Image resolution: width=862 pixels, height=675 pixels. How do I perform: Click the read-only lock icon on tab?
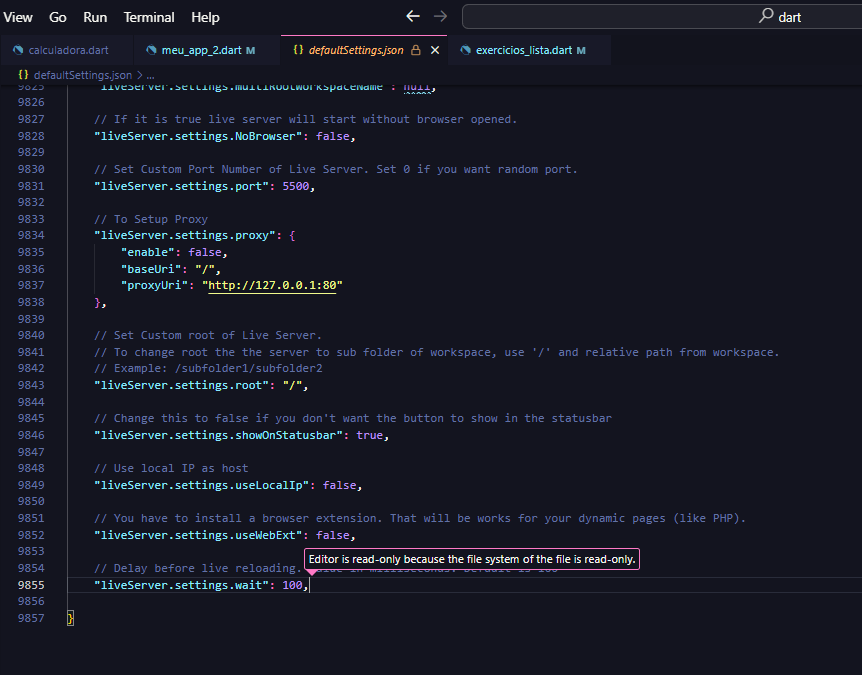pos(416,50)
